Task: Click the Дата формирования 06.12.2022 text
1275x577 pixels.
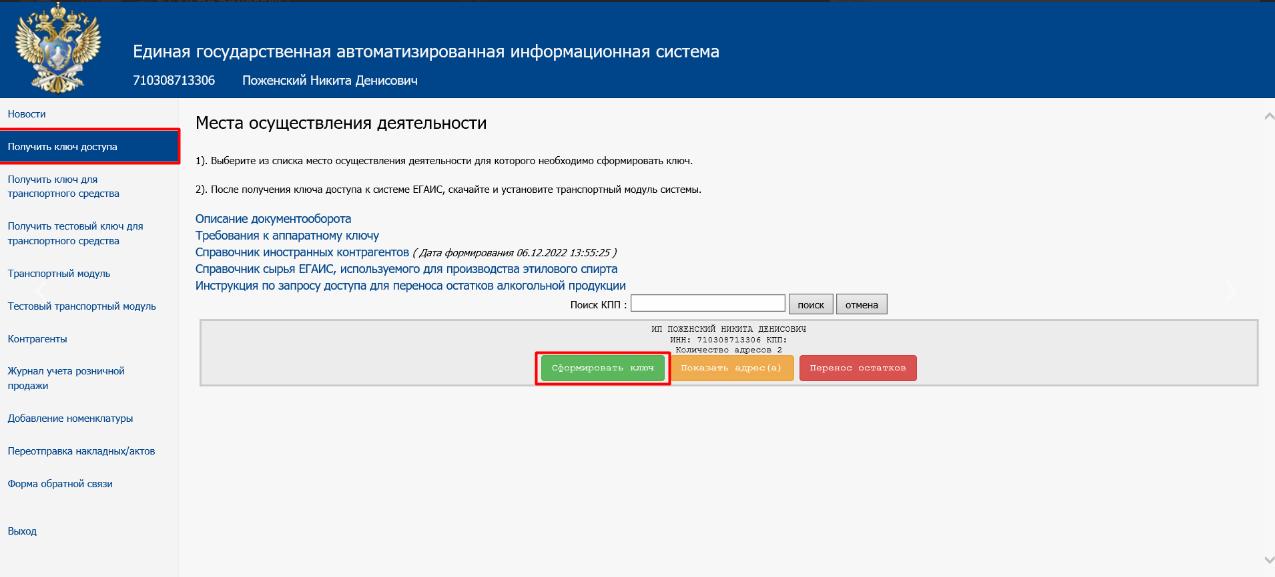Action: pyautogui.click(x=516, y=252)
